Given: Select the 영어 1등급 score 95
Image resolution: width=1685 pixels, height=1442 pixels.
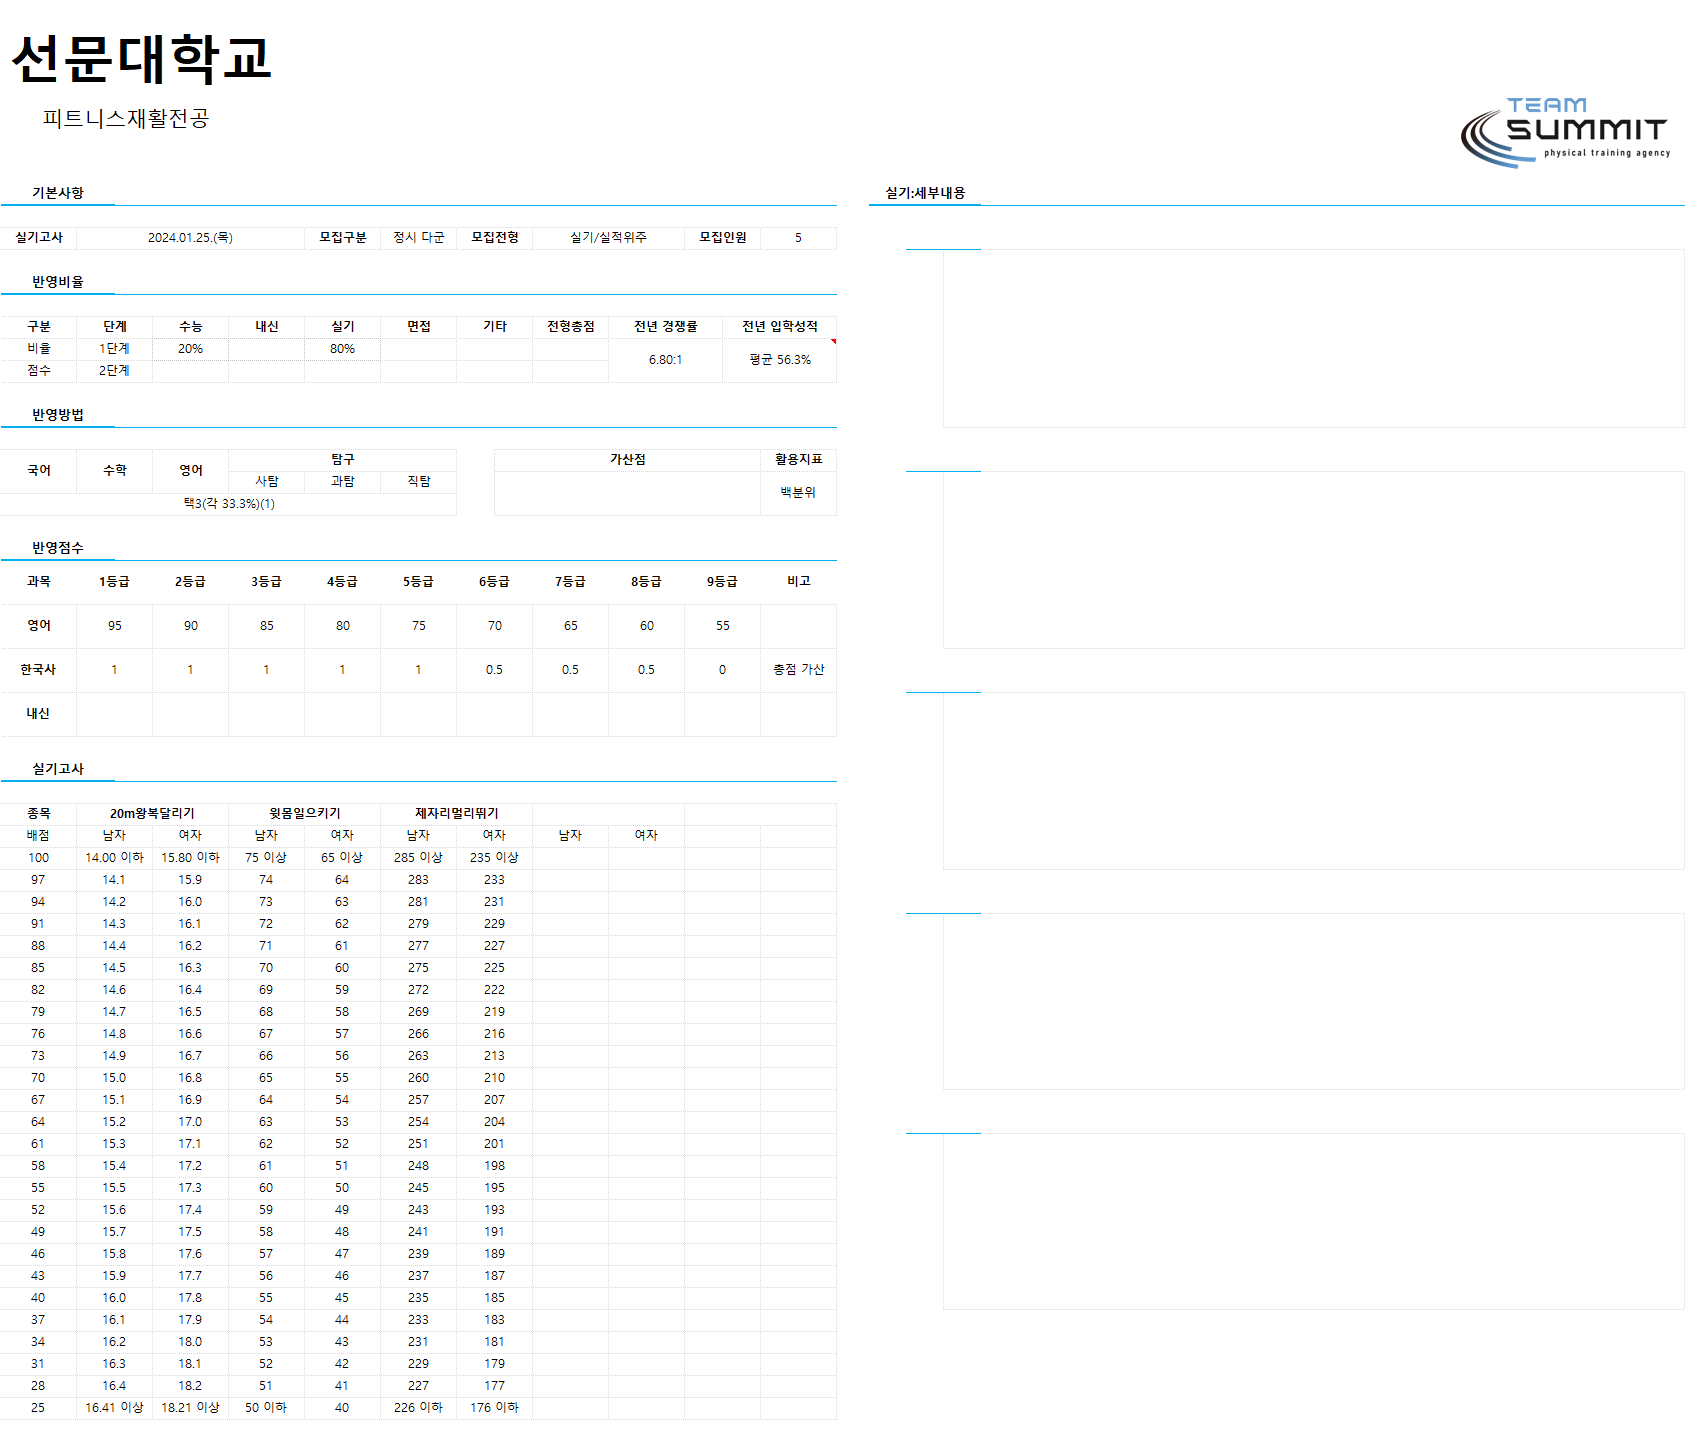Looking at the screenshot, I should [x=114, y=626].
